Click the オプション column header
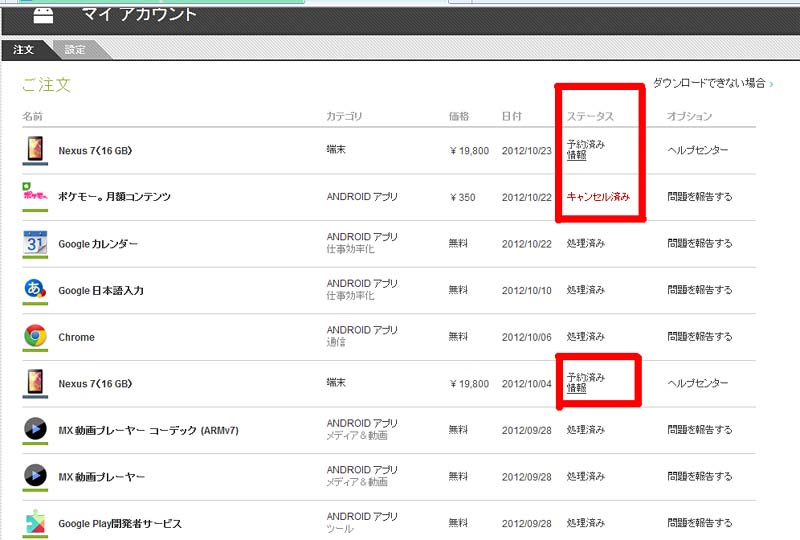 click(689, 116)
